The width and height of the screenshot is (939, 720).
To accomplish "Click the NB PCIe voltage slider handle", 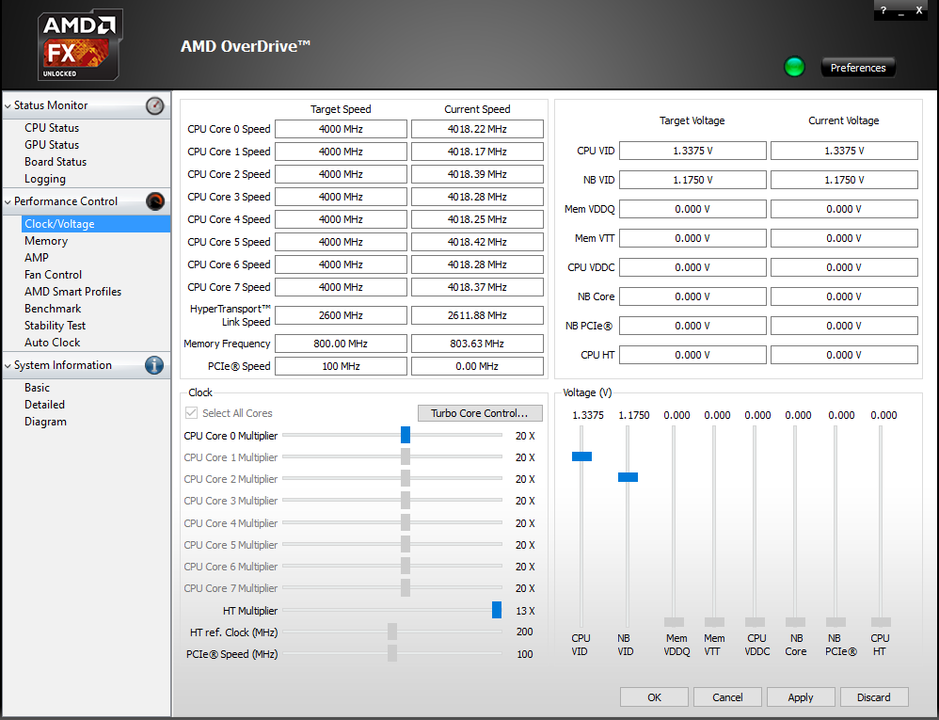I will [x=836, y=622].
